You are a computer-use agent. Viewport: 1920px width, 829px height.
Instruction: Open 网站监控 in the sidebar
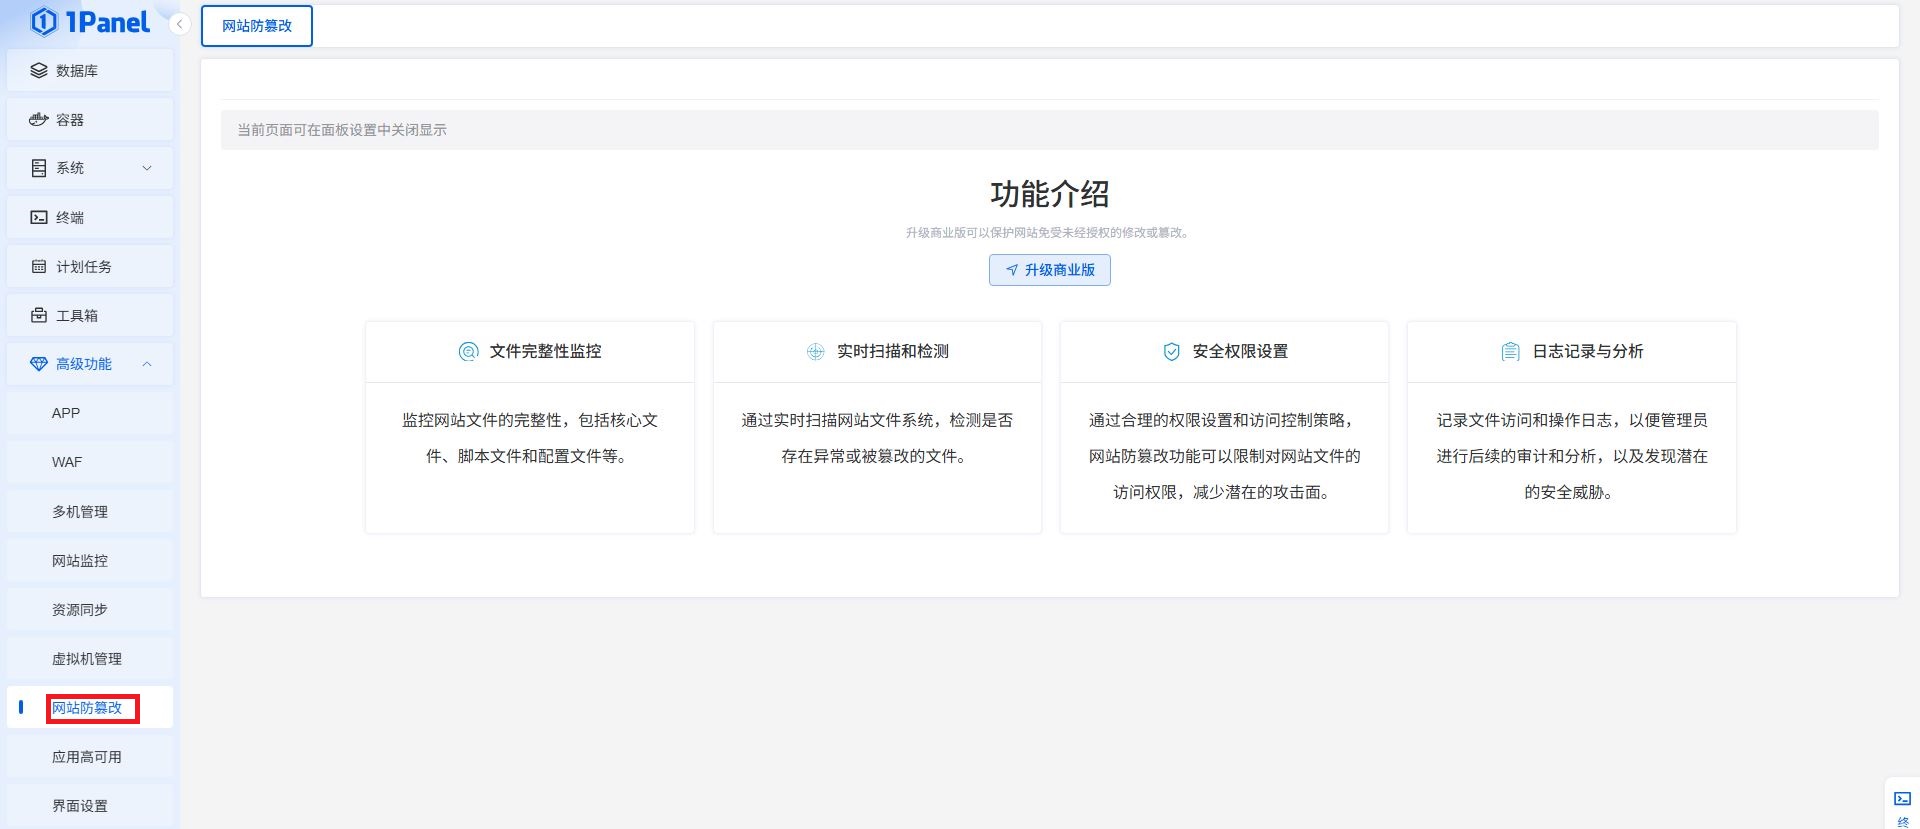click(90, 561)
